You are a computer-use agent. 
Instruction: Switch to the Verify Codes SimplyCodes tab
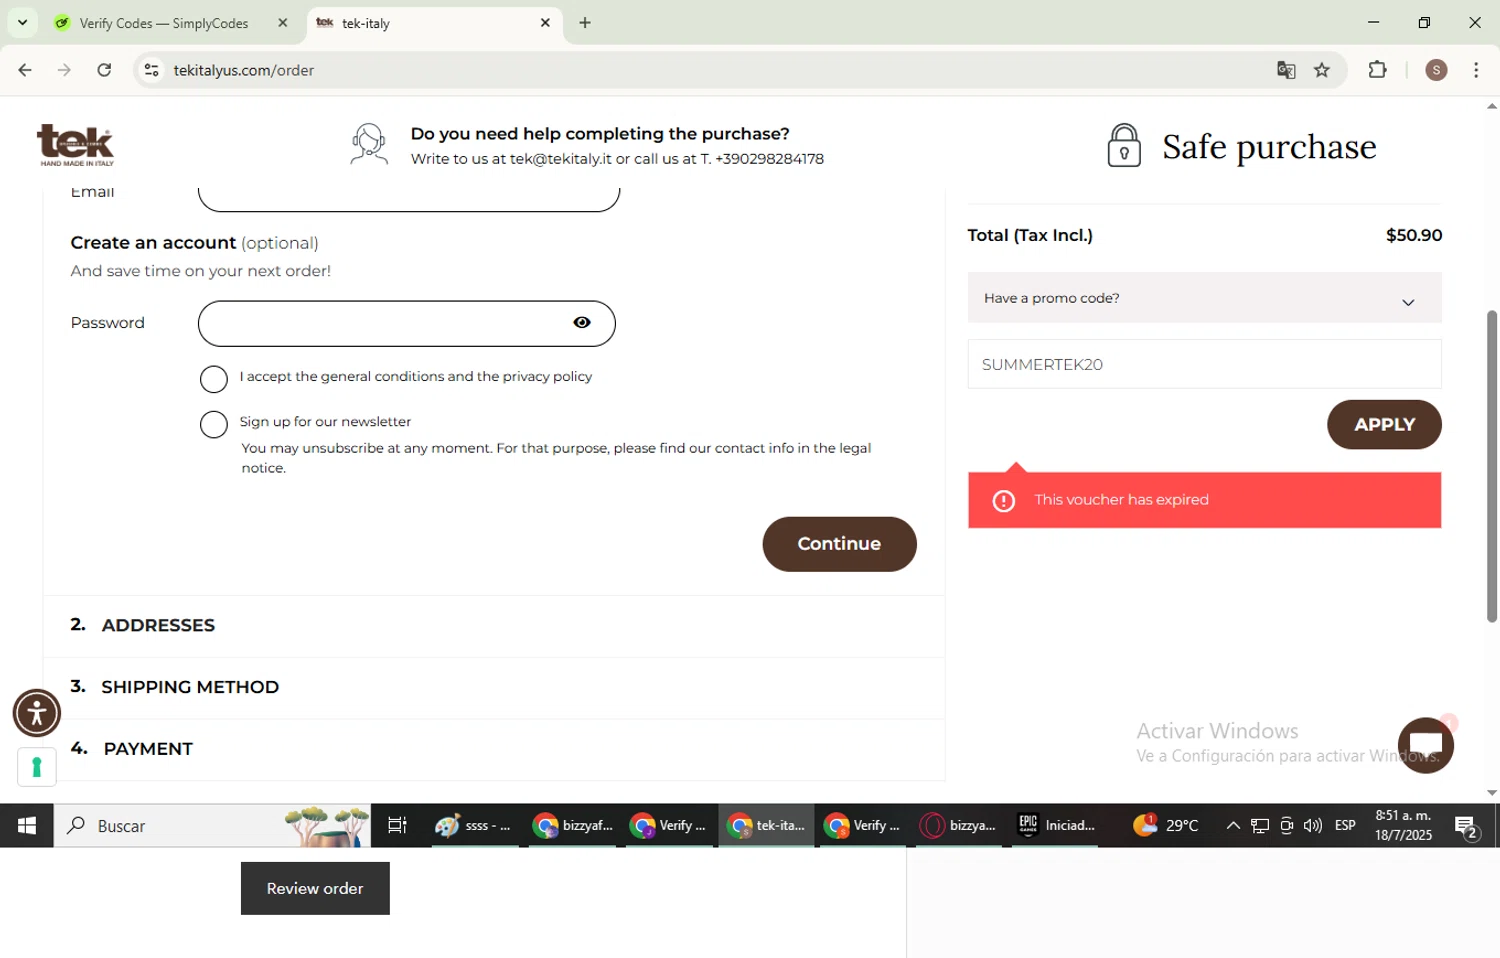[170, 23]
